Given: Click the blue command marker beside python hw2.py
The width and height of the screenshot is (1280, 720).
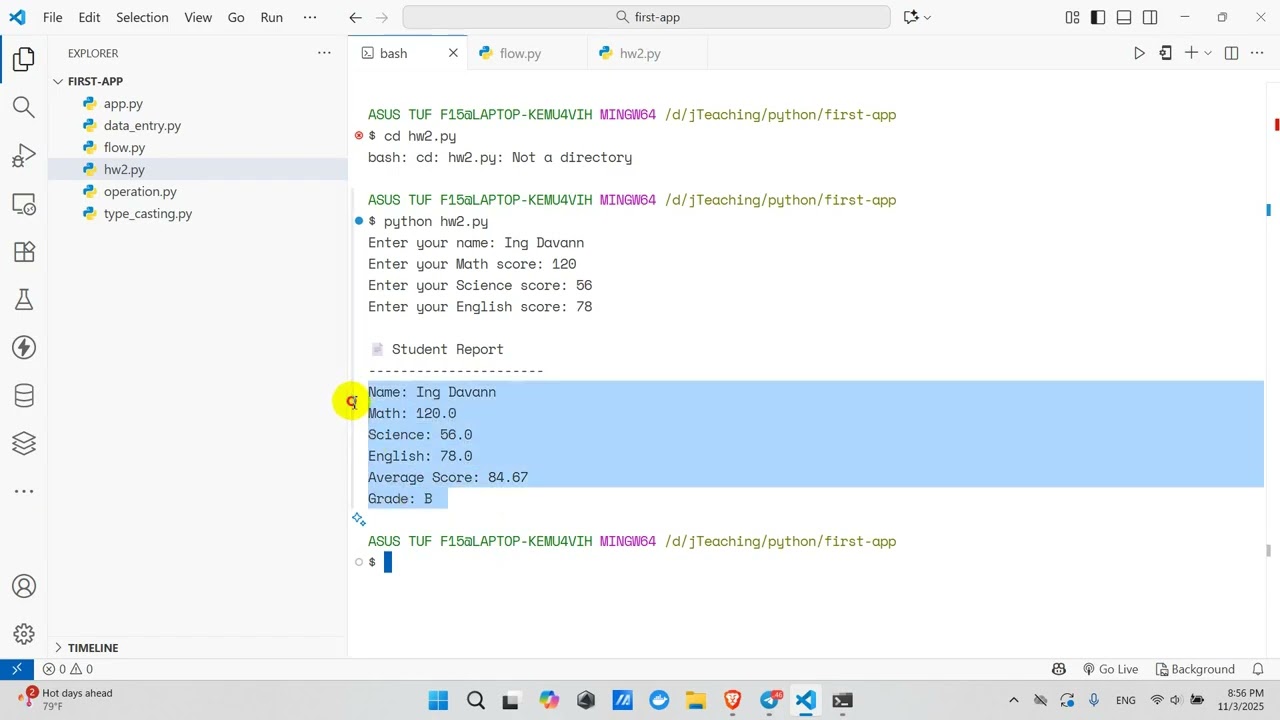Looking at the screenshot, I should click(358, 221).
